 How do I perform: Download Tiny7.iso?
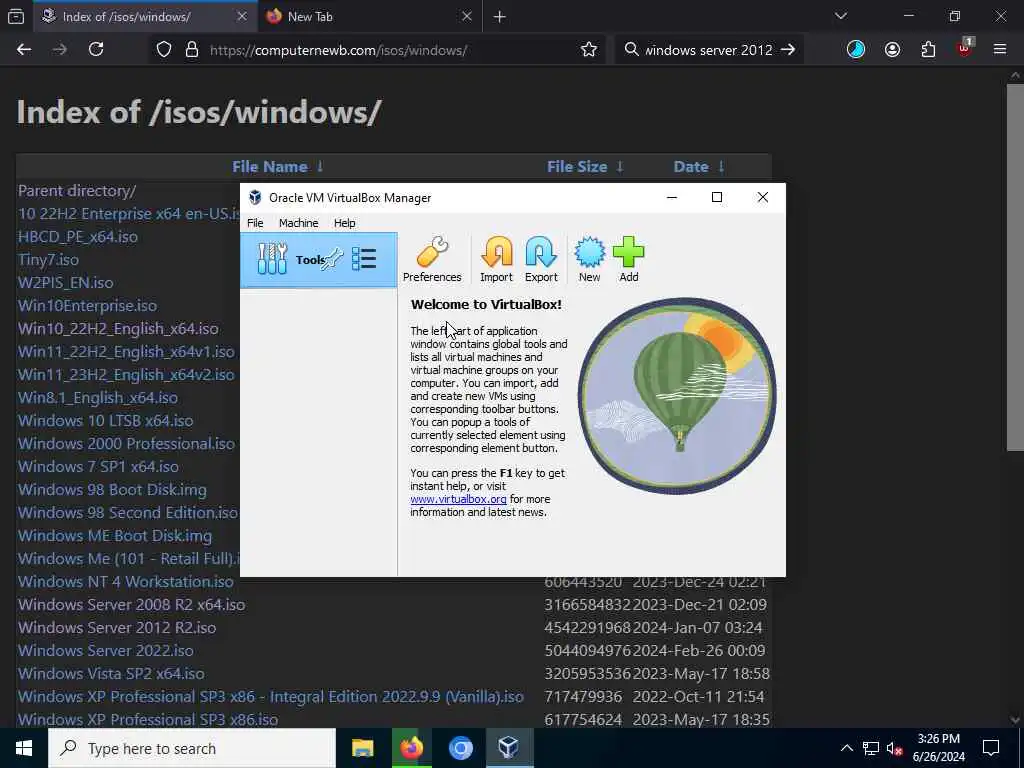48,259
